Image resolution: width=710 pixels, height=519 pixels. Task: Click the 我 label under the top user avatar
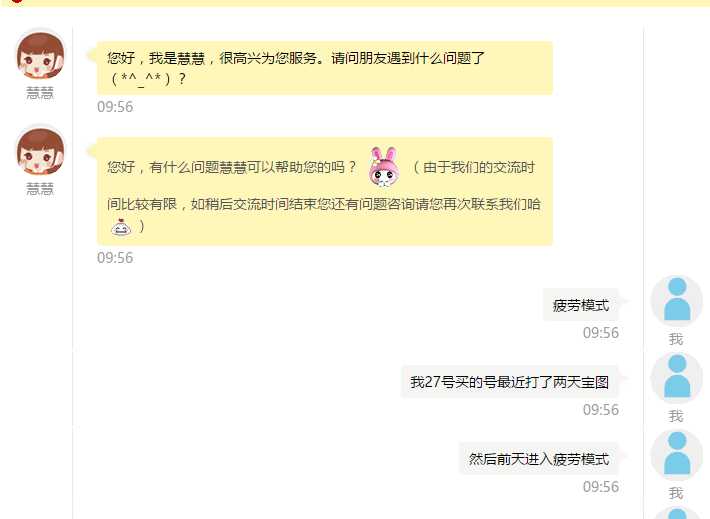click(x=676, y=339)
